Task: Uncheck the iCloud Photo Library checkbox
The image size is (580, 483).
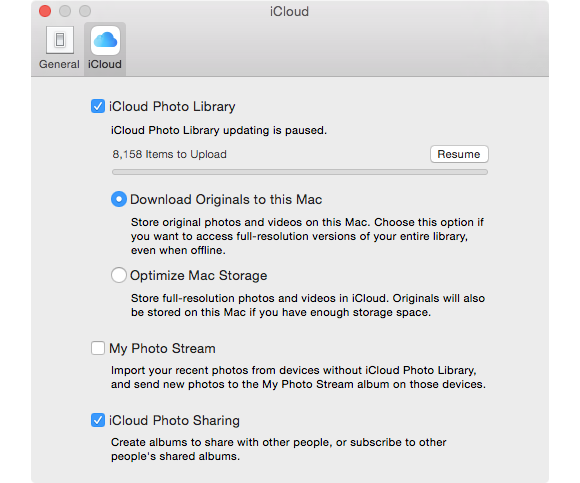Action: point(98,106)
